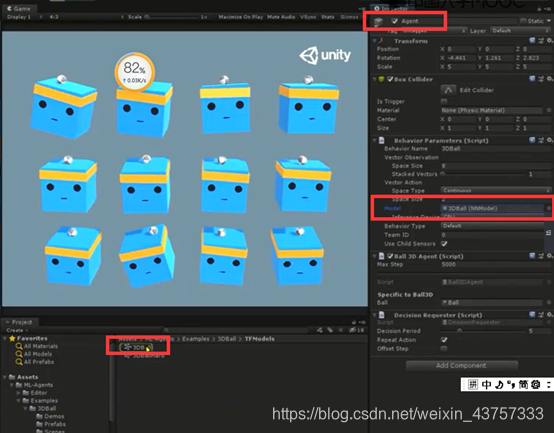
Task: Open object picker for Model field
Action: (549, 208)
